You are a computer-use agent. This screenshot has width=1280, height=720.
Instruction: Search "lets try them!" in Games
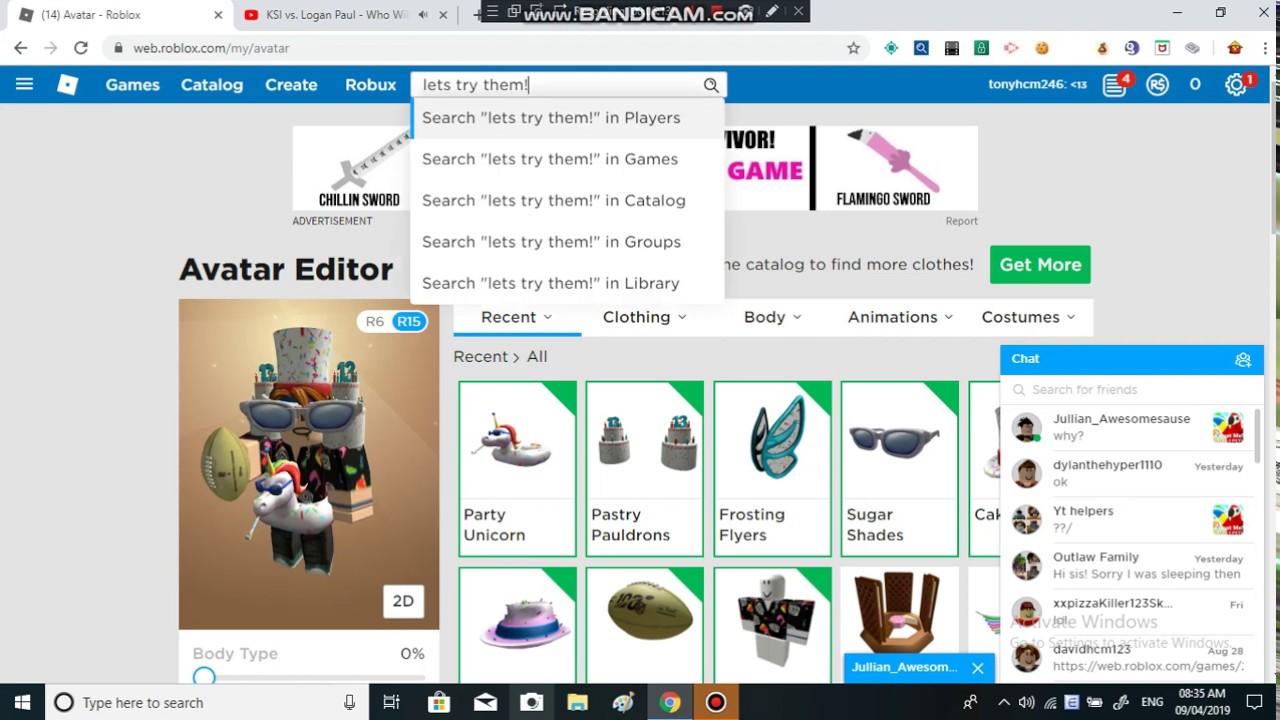click(x=567, y=159)
